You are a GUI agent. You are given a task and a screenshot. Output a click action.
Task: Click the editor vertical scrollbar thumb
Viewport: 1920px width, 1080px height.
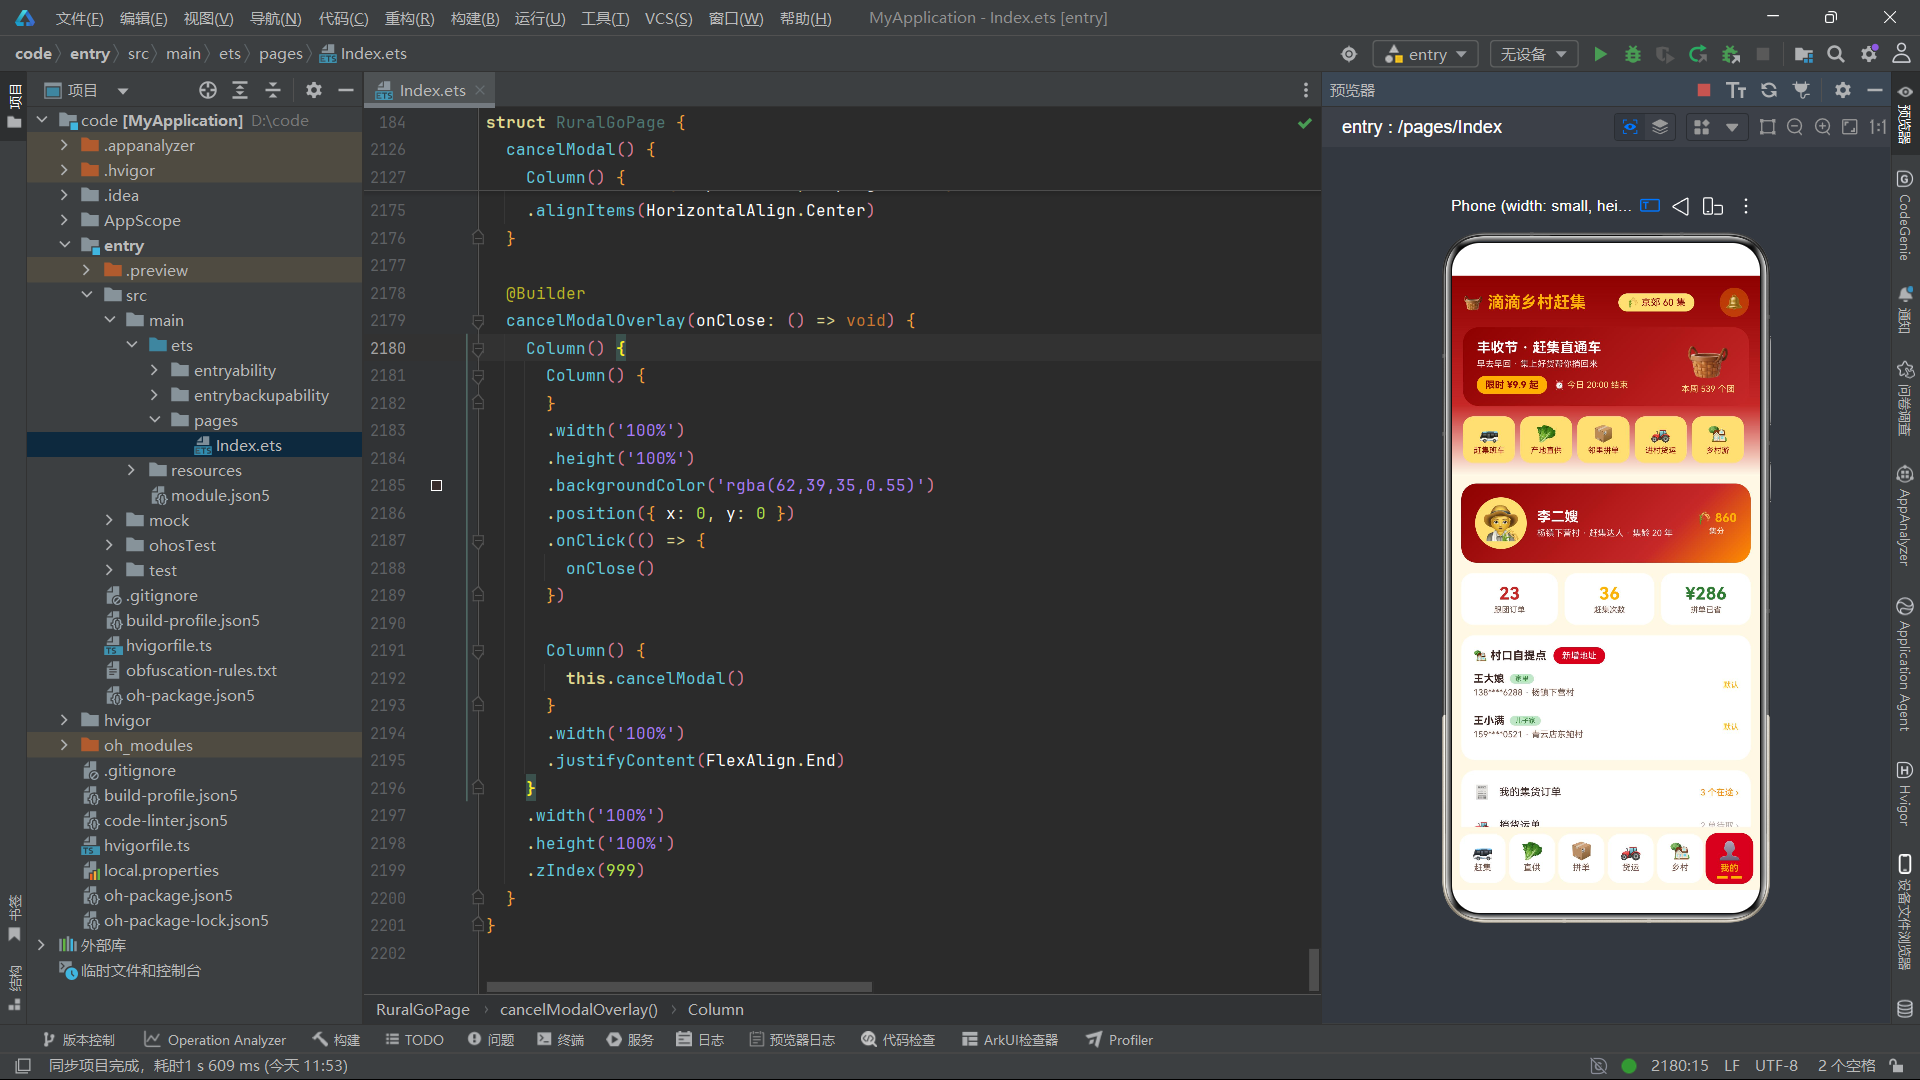pos(1313,968)
